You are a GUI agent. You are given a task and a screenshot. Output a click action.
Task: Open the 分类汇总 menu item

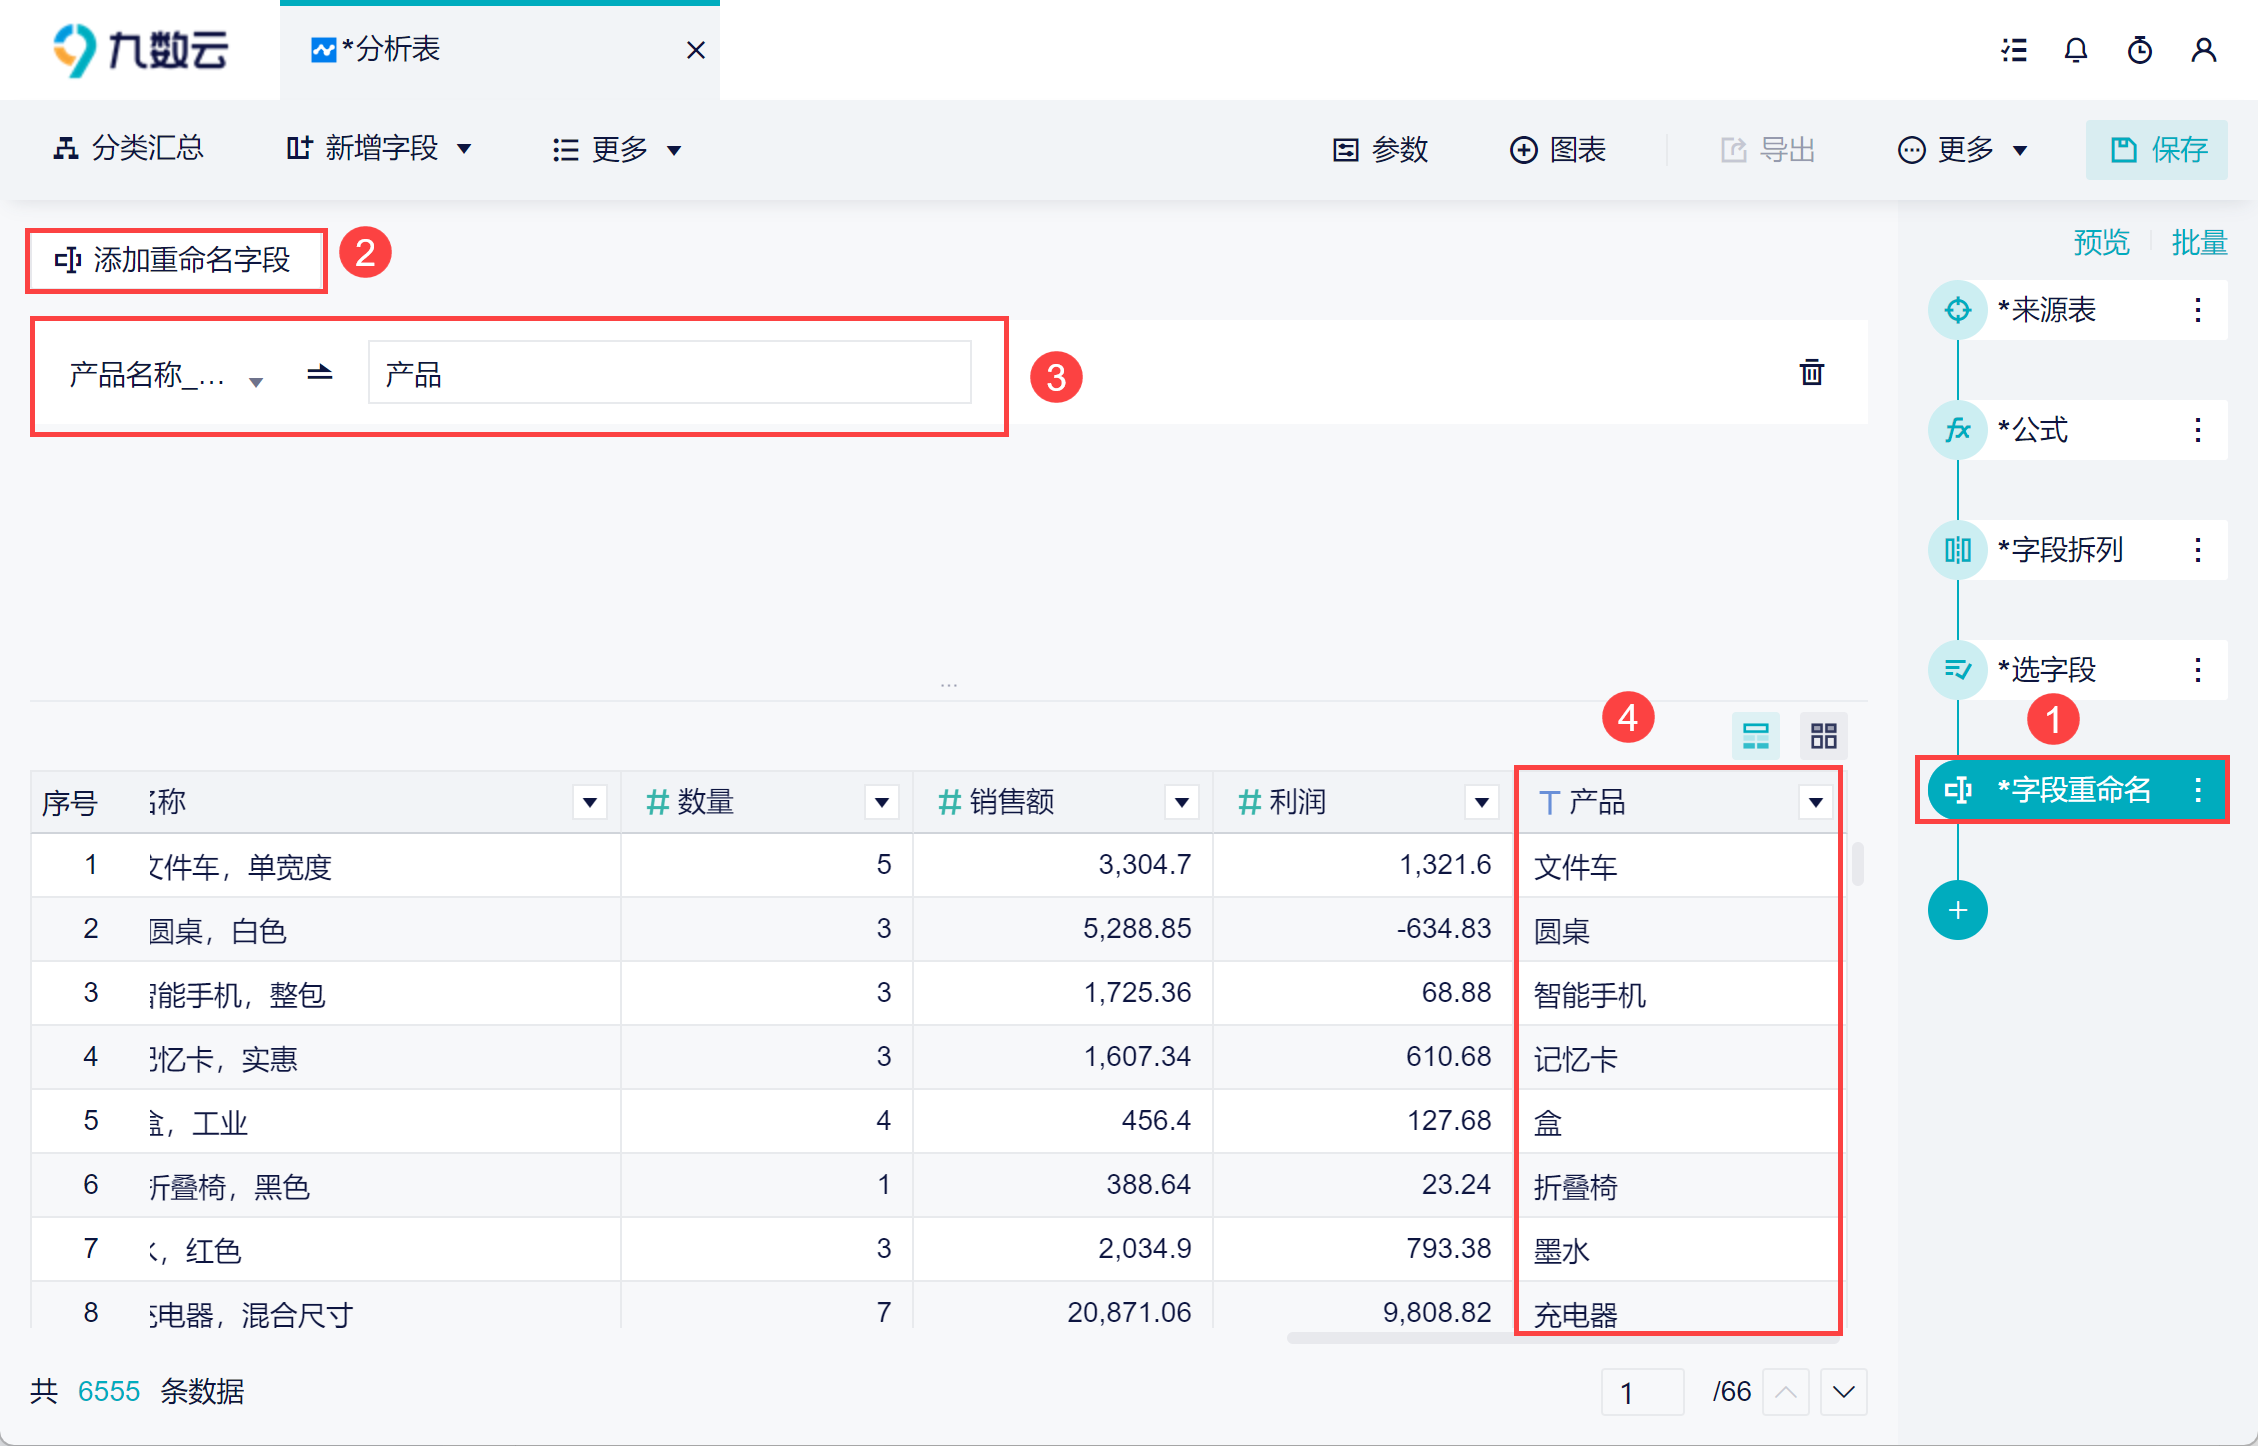[128, 149]
